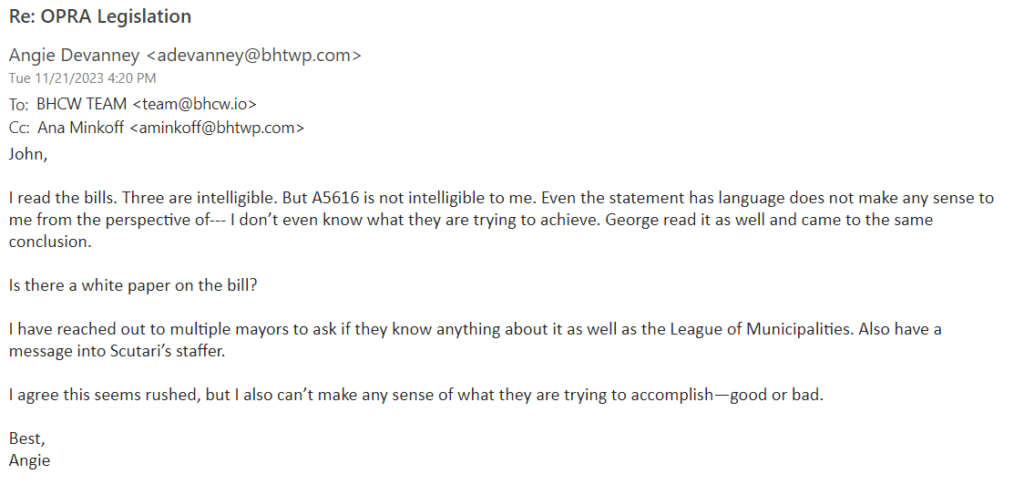Click the aminkoff@bhtwp.com email address

(x=214, y=128)
